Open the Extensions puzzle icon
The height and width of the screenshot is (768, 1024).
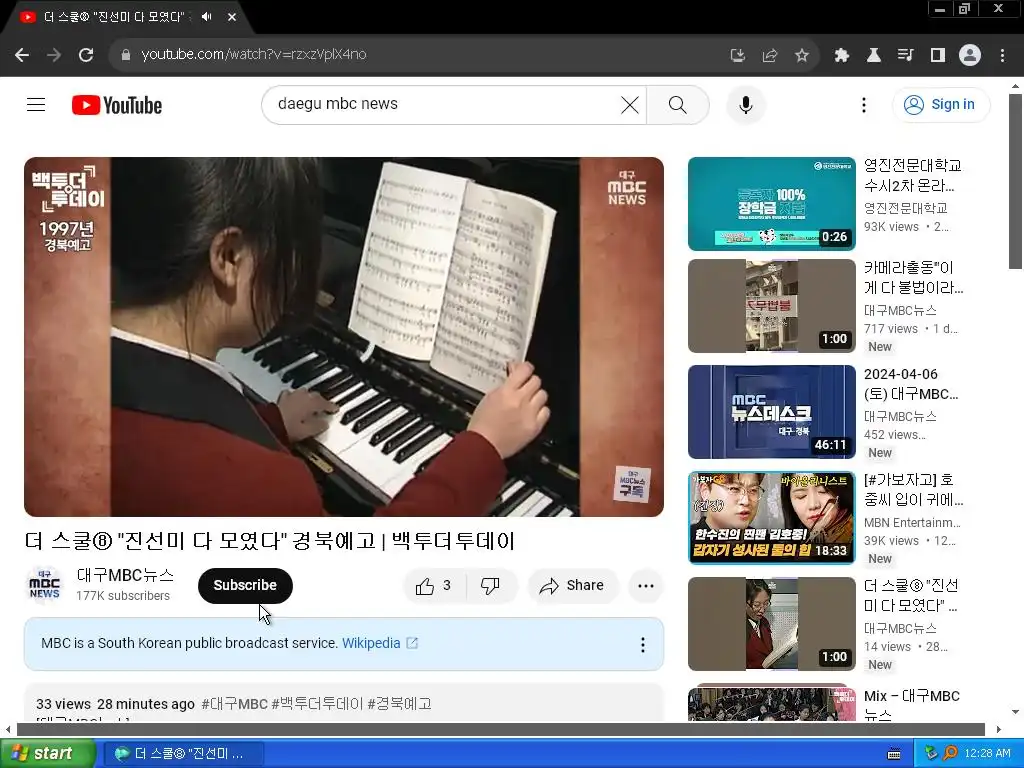[842, 55]
